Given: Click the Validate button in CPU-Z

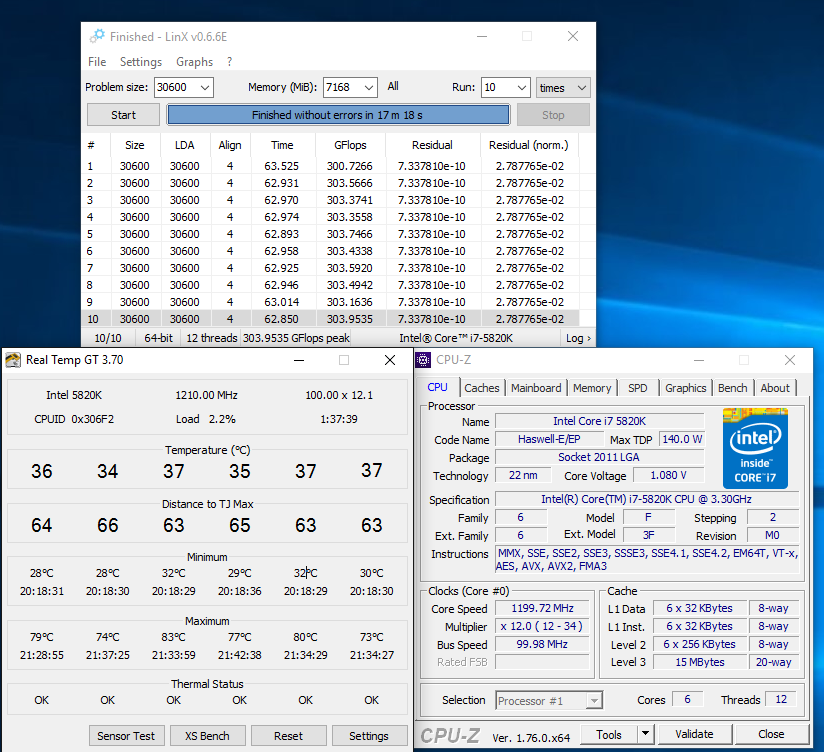Looking at the screenshot, I should tap(694, 734).
